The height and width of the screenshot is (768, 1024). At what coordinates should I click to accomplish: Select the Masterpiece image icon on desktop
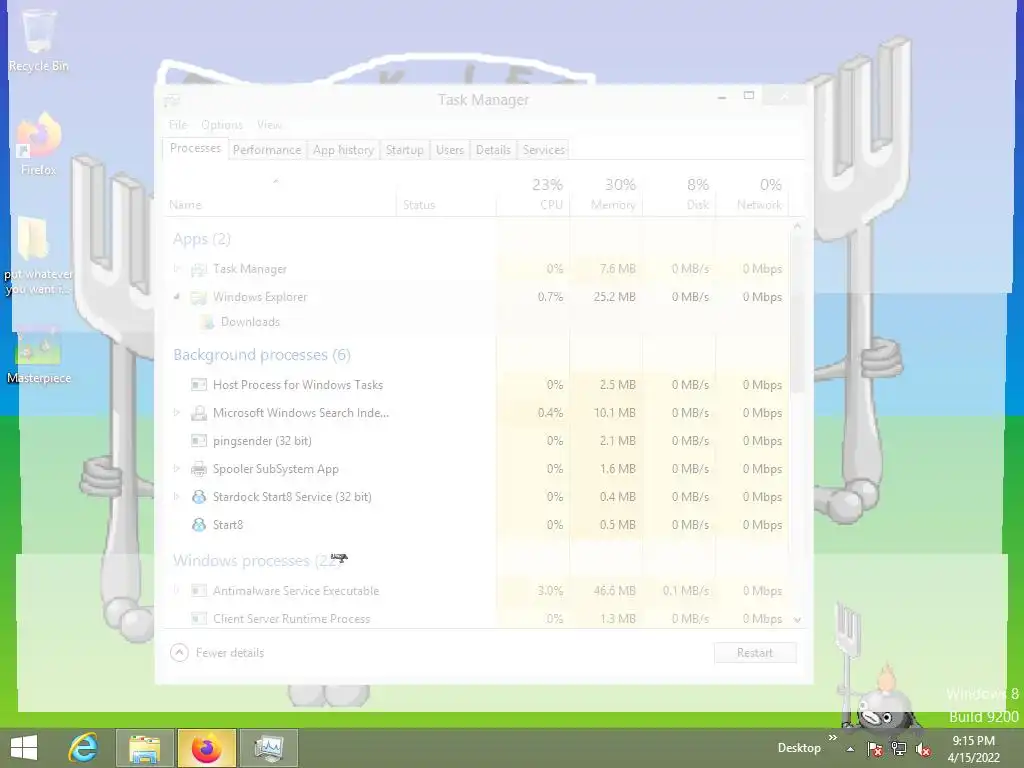click(39, 346)
